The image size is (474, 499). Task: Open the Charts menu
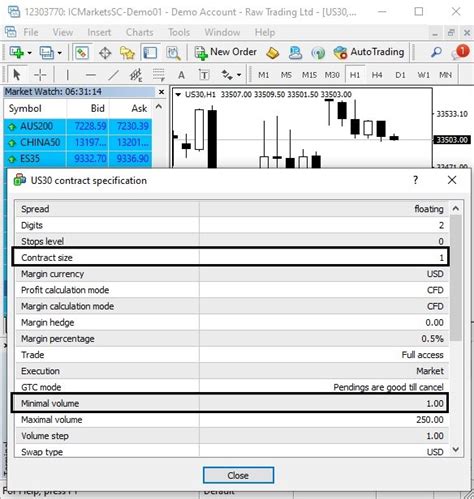[139, 32]
